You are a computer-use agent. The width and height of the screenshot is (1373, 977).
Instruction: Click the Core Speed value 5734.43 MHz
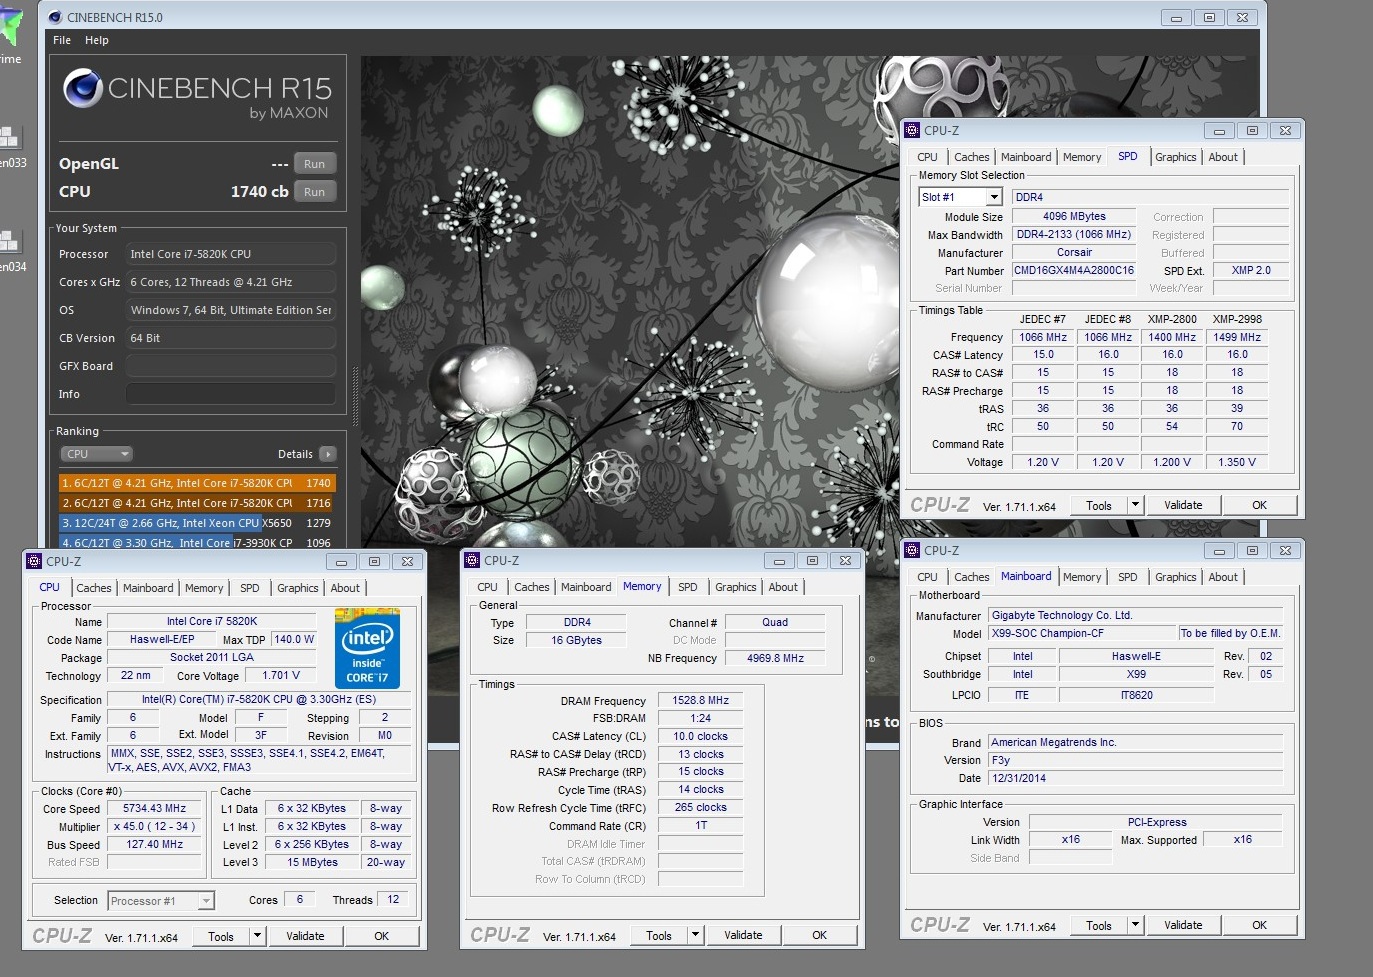point(154,808)
